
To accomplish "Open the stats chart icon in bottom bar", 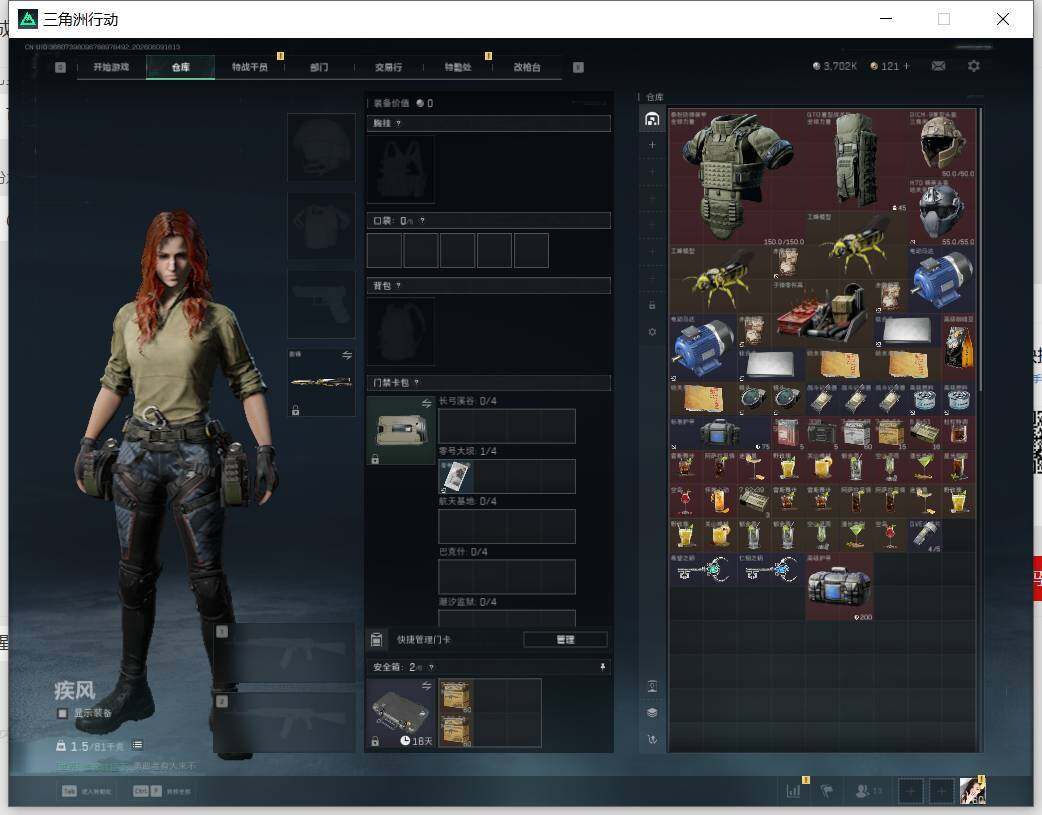I will 793,790.
